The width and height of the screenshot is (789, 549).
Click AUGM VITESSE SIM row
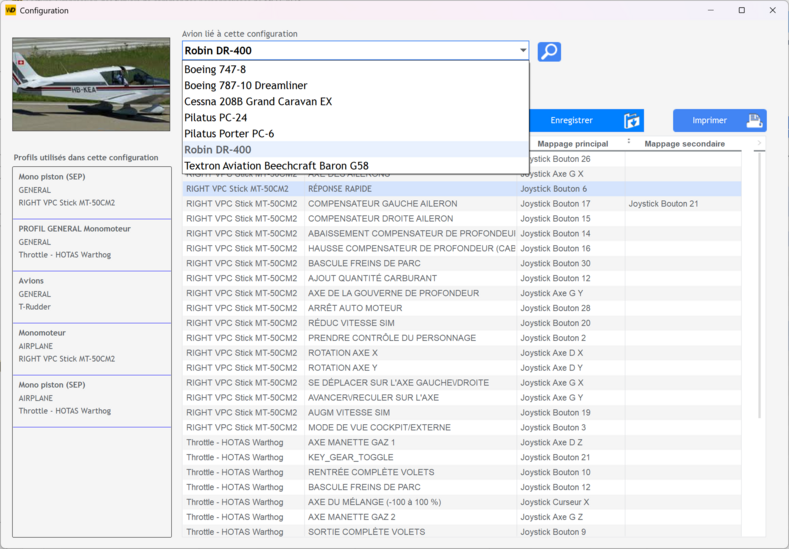pos(462,413)
